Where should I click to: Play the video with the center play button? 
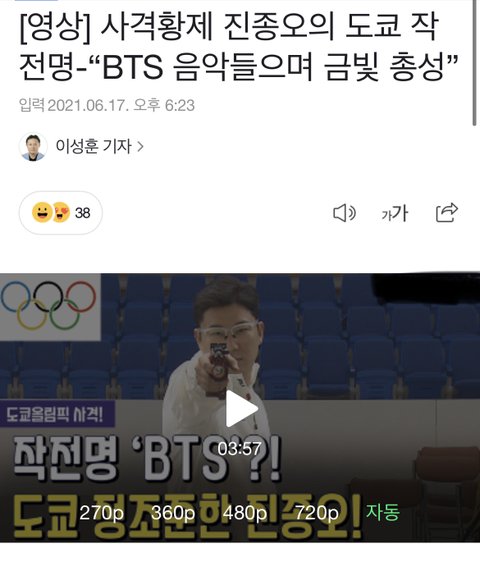click(x=242, y=408)
